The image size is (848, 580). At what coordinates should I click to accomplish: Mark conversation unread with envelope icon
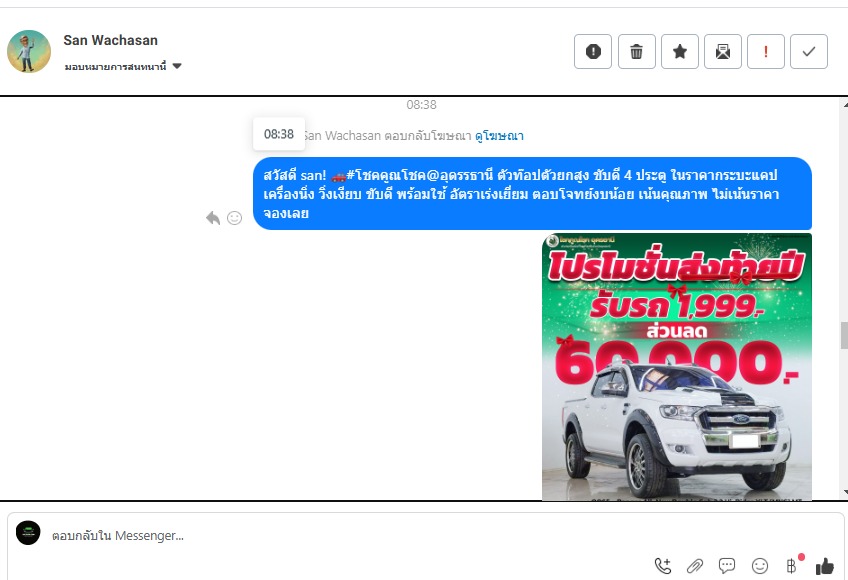coord(723,51)
